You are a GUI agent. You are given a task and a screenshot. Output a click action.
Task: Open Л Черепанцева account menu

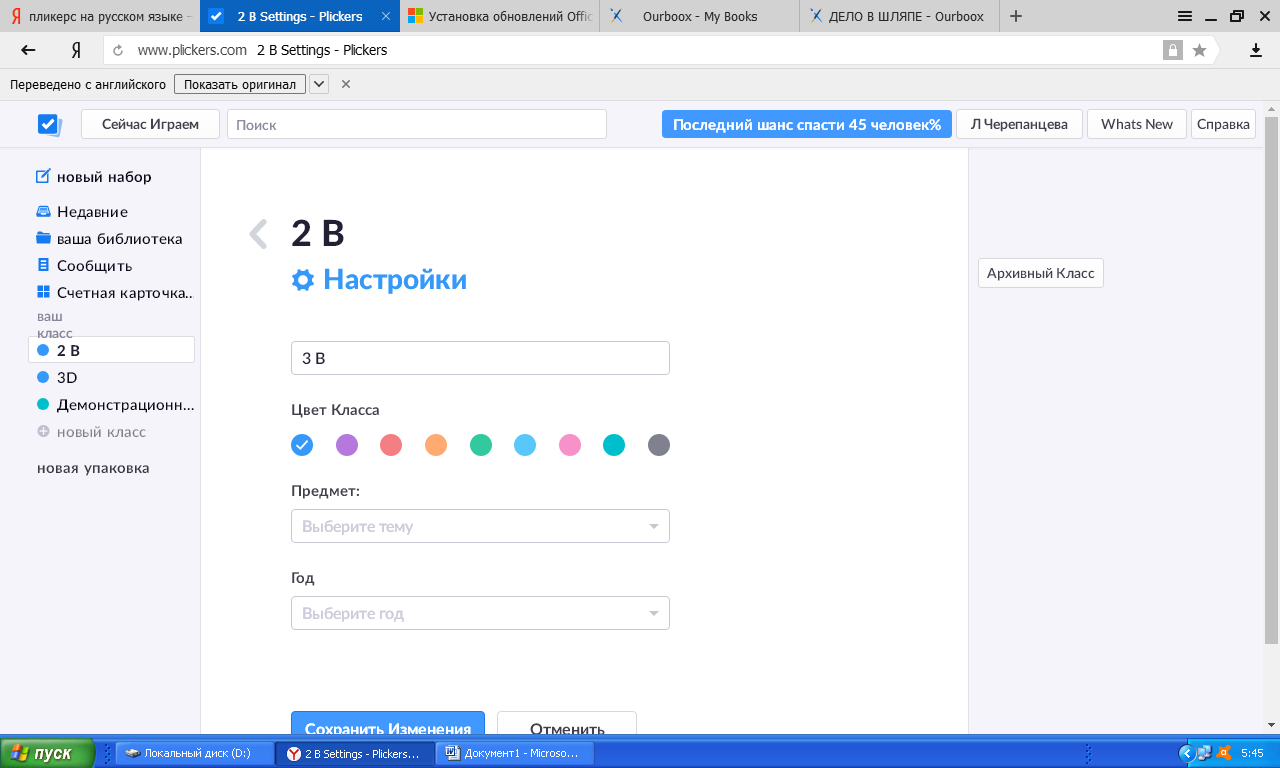point(1019,124)
